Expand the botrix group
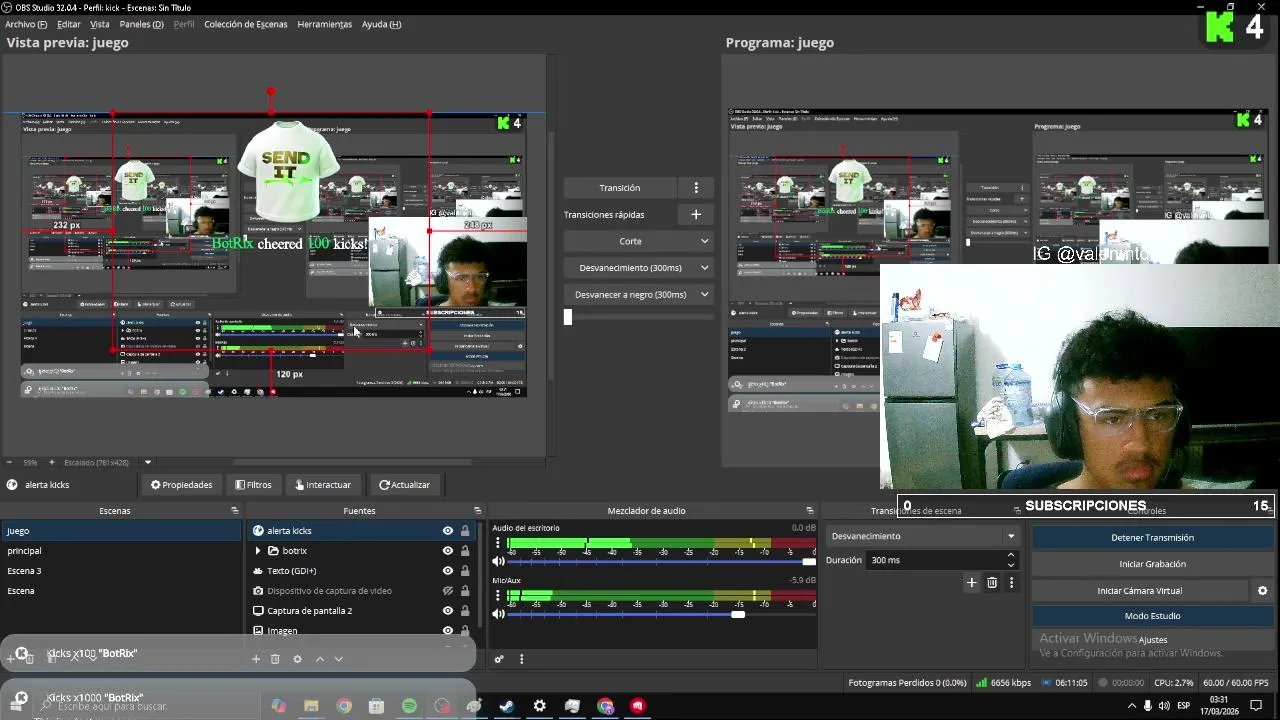 (258, 551)
